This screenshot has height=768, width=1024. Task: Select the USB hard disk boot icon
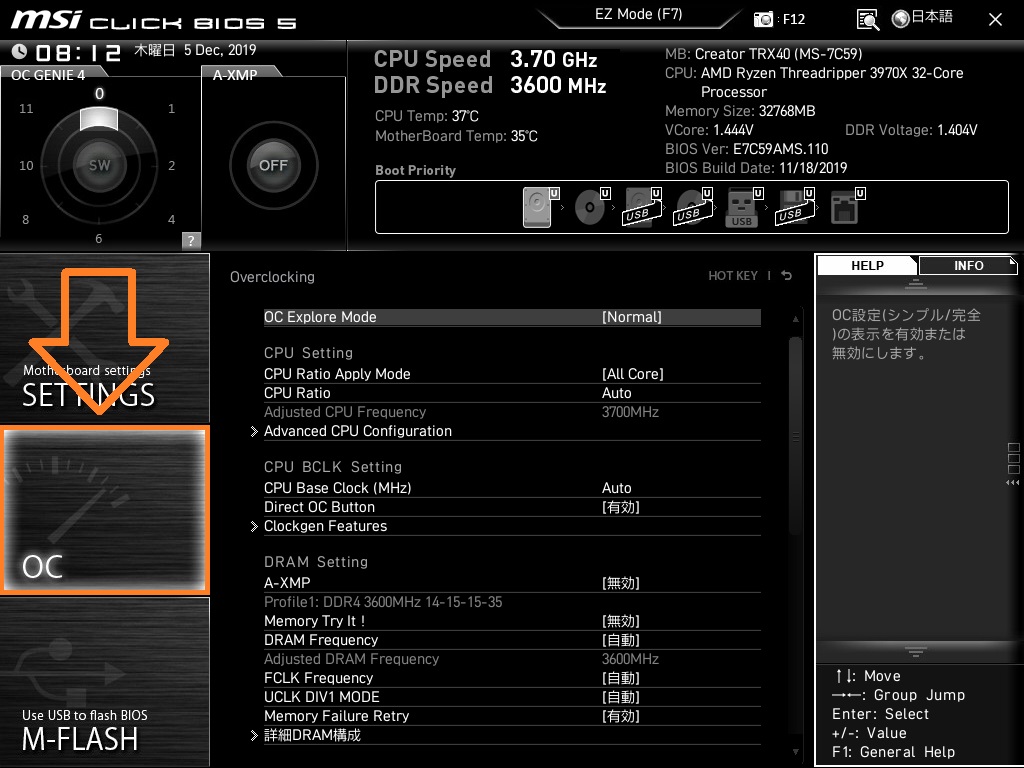click(641, 206)
